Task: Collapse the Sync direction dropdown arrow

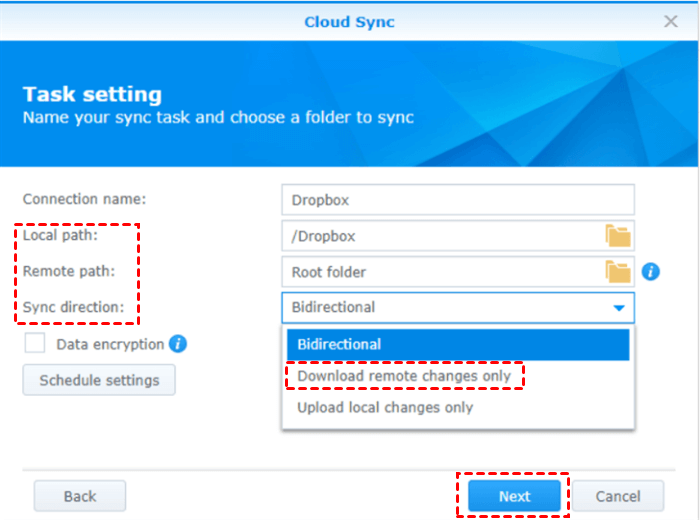Action: [x=619, y=308]
